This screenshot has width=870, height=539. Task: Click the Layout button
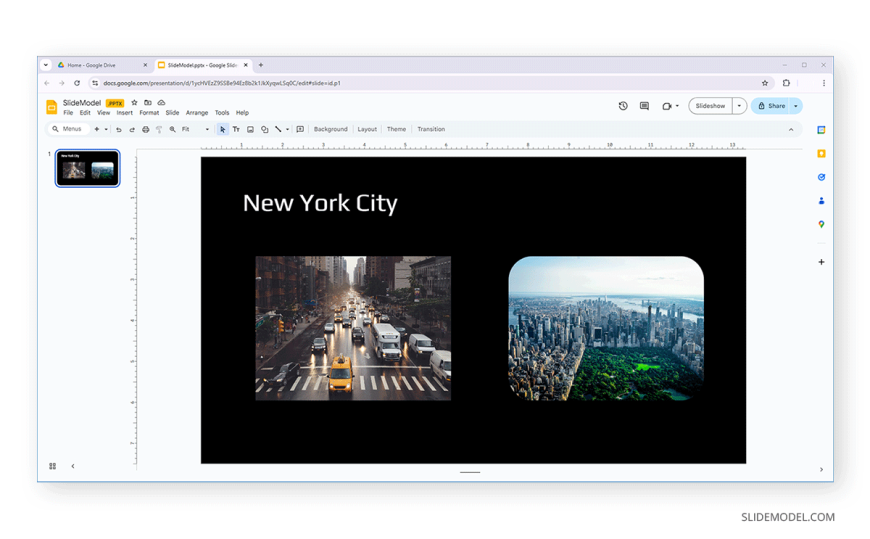367,129
